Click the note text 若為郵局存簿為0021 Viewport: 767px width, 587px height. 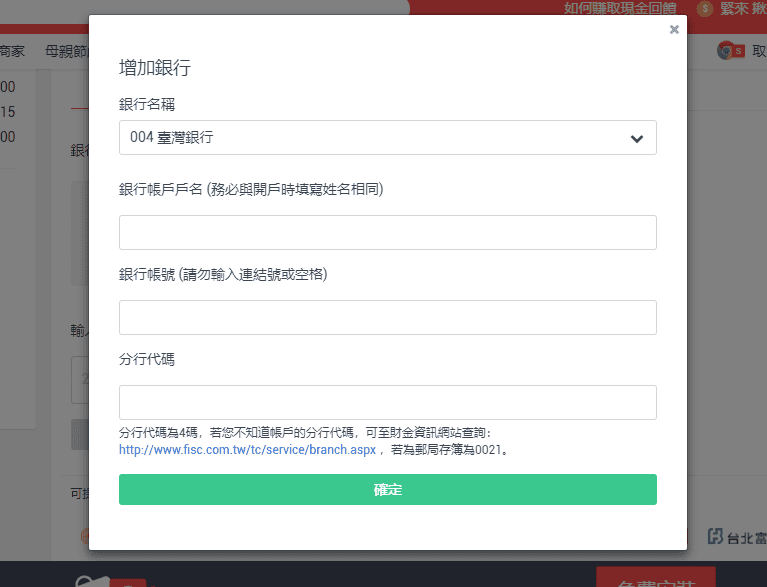click(450, 450)
